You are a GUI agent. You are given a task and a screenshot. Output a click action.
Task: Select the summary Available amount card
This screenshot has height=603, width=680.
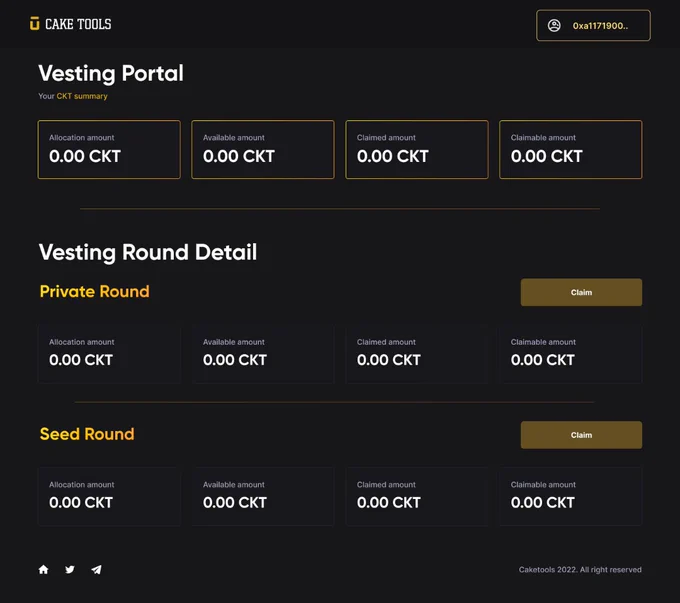pos(263,150)
